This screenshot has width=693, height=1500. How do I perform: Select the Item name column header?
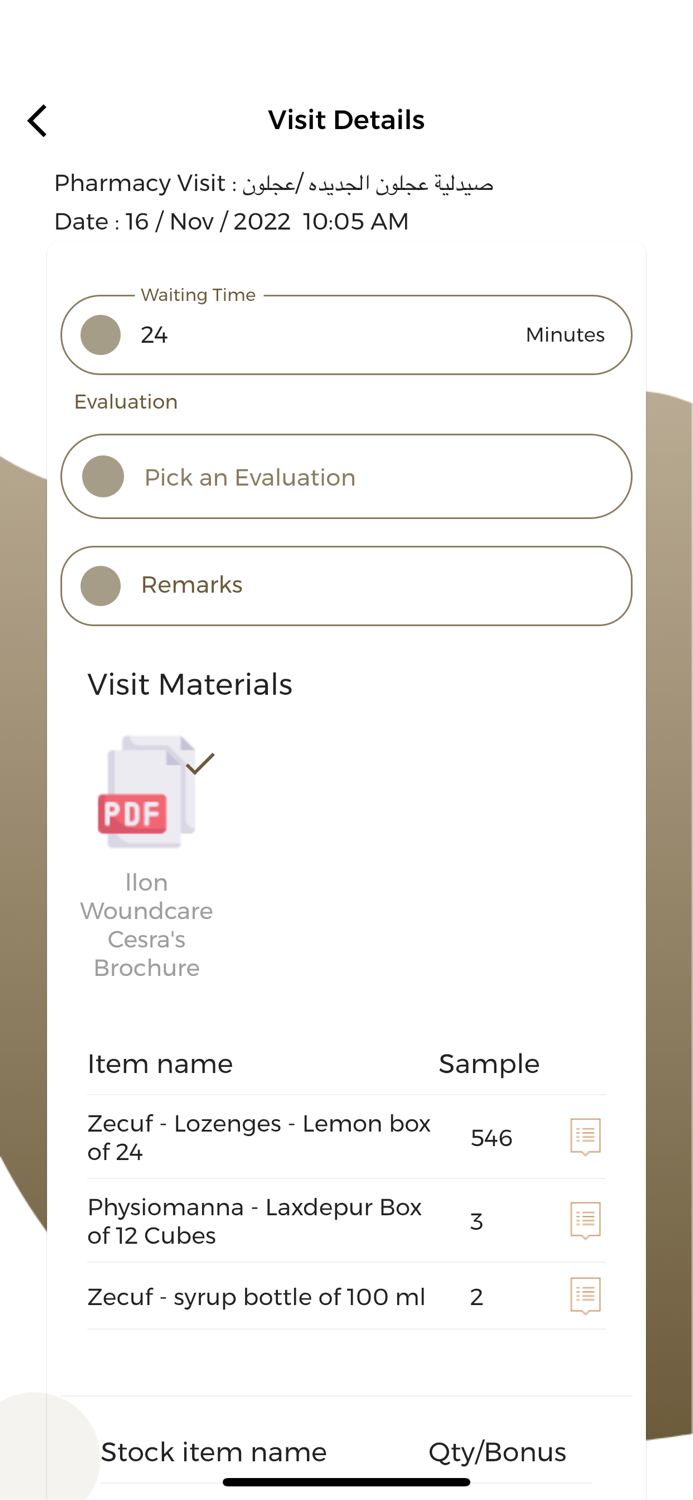click(160, 1063)
